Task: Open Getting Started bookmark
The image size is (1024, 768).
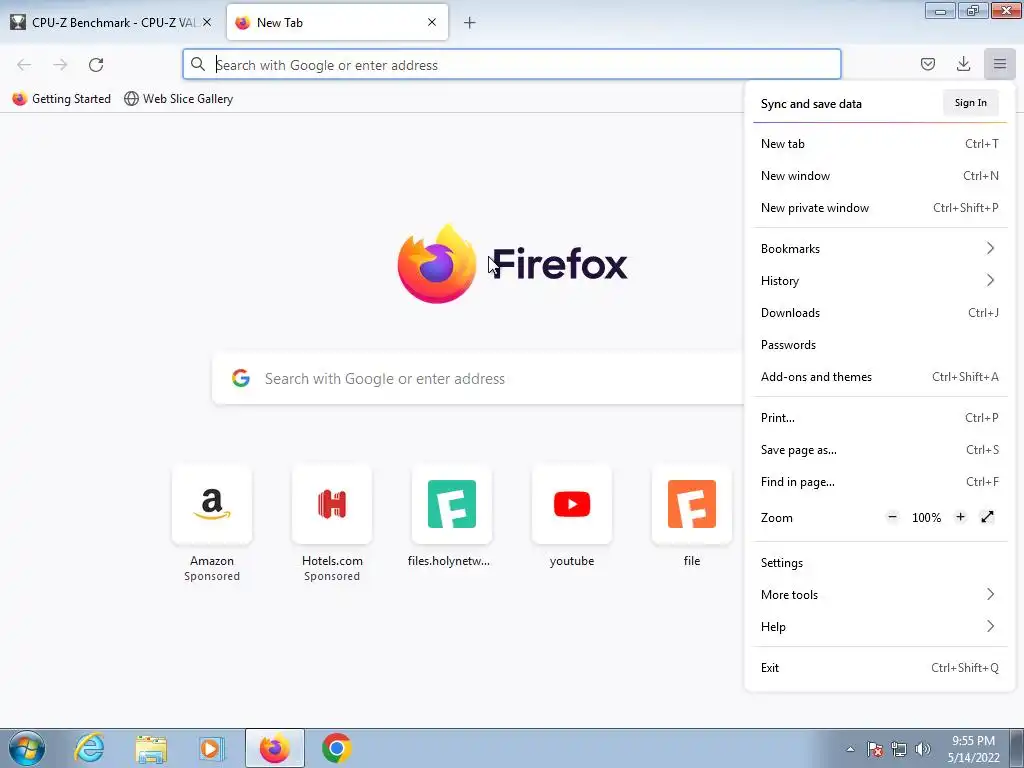Action: pos(62,99)
